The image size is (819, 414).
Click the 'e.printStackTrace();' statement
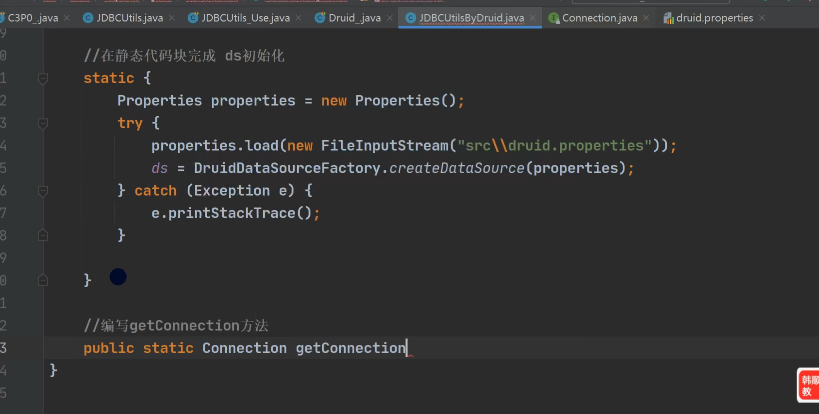236,213
